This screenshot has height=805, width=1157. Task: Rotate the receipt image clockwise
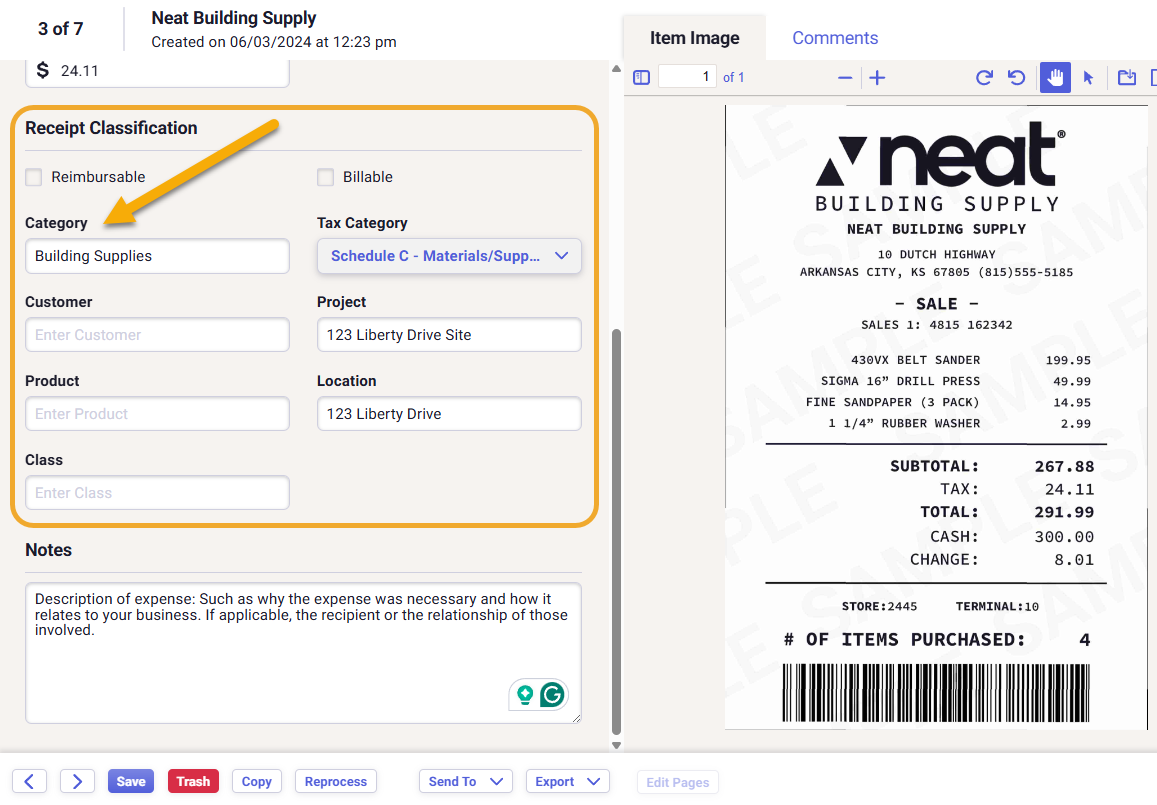(x=984, y=78)
